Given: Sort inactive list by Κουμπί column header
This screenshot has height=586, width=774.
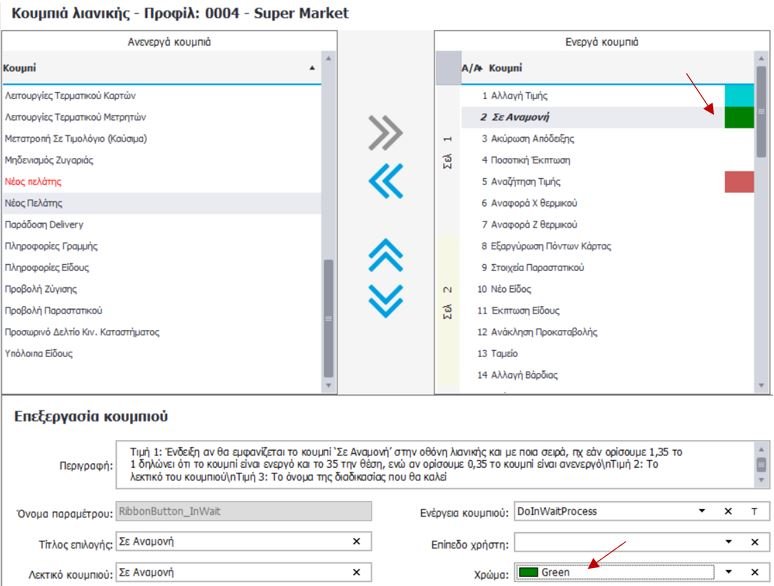Looking at the screenshot, I should click(x=160, y=67).
